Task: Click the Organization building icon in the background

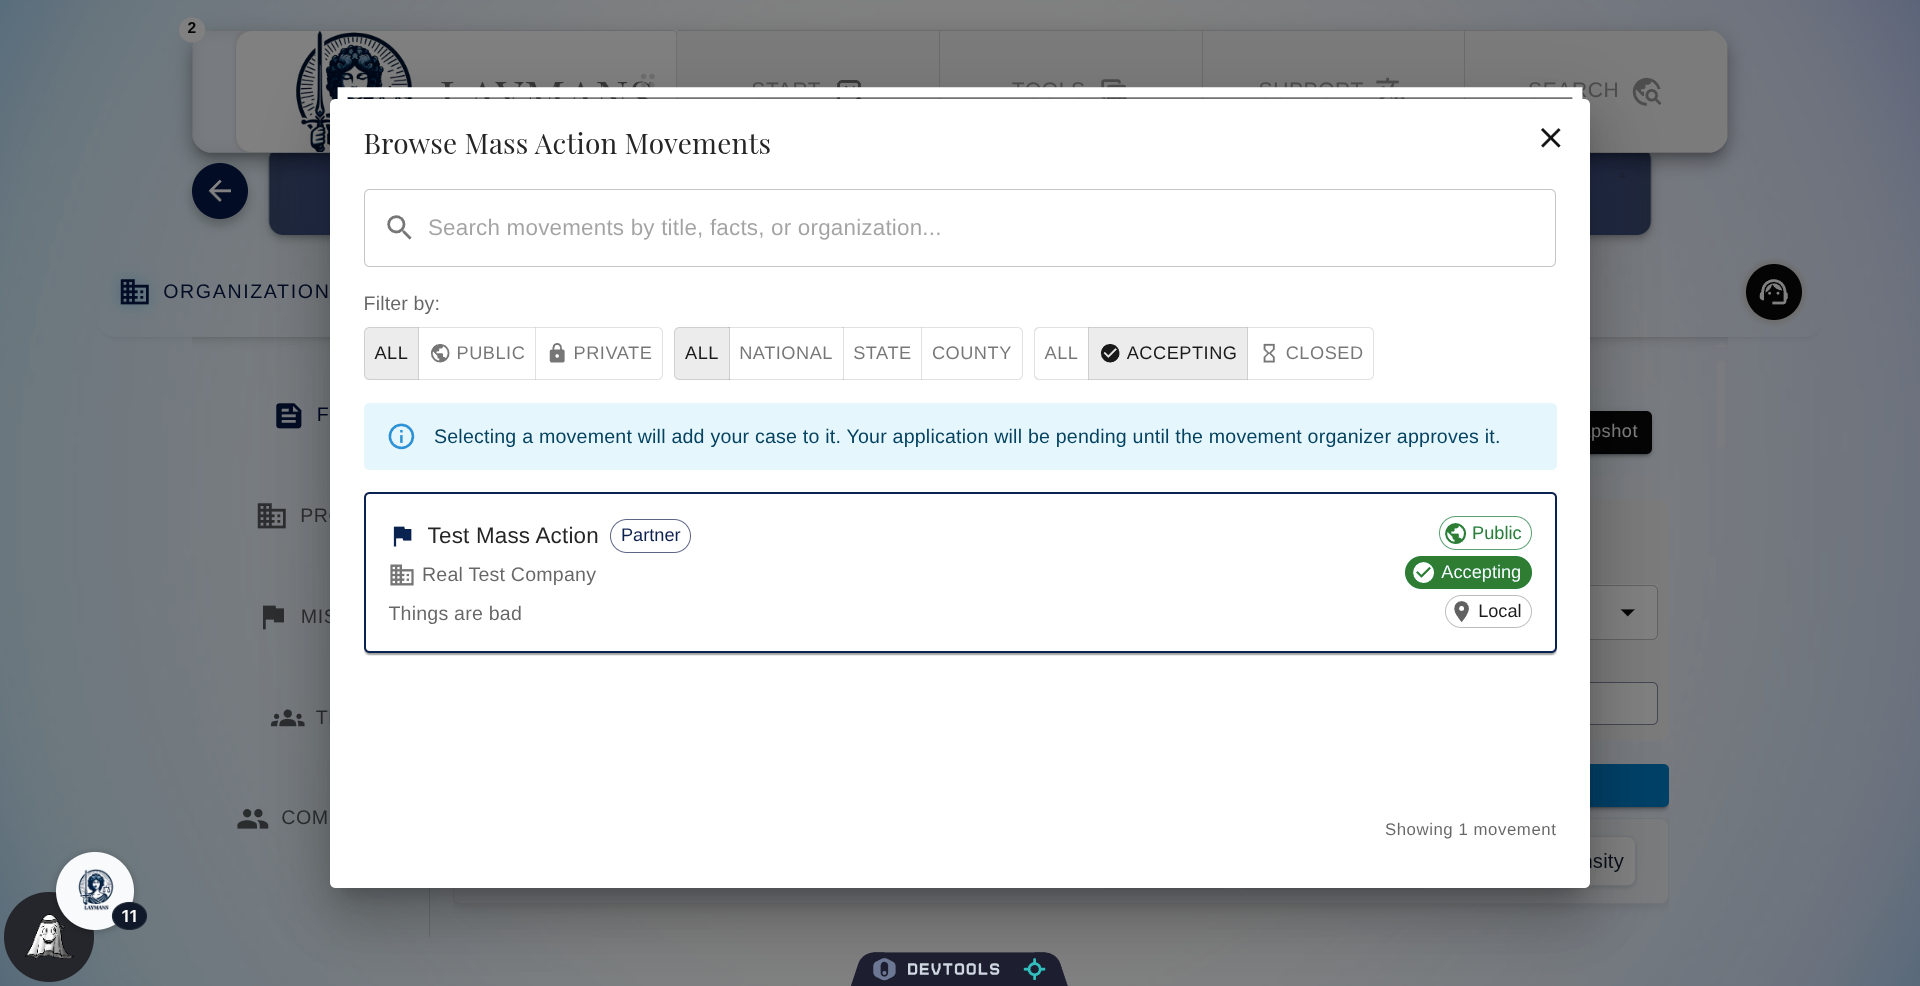Action: 135,291
